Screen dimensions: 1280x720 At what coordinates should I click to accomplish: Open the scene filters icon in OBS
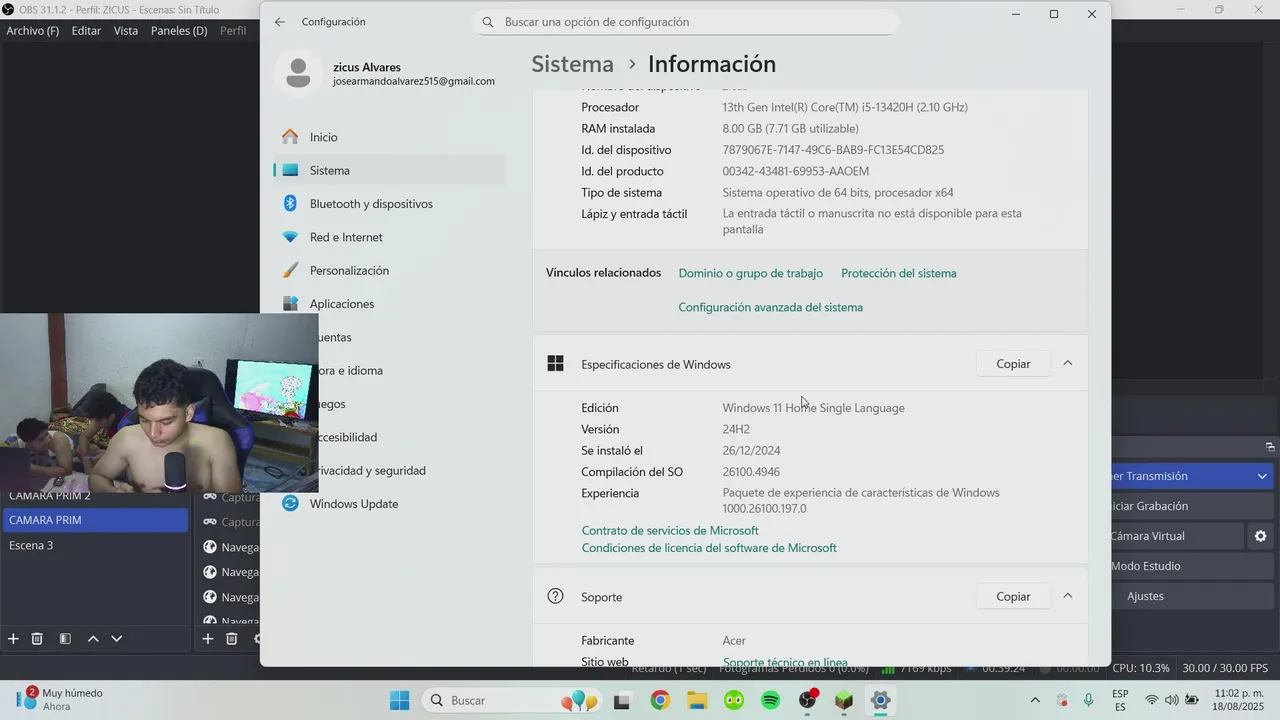pos(65,638)
